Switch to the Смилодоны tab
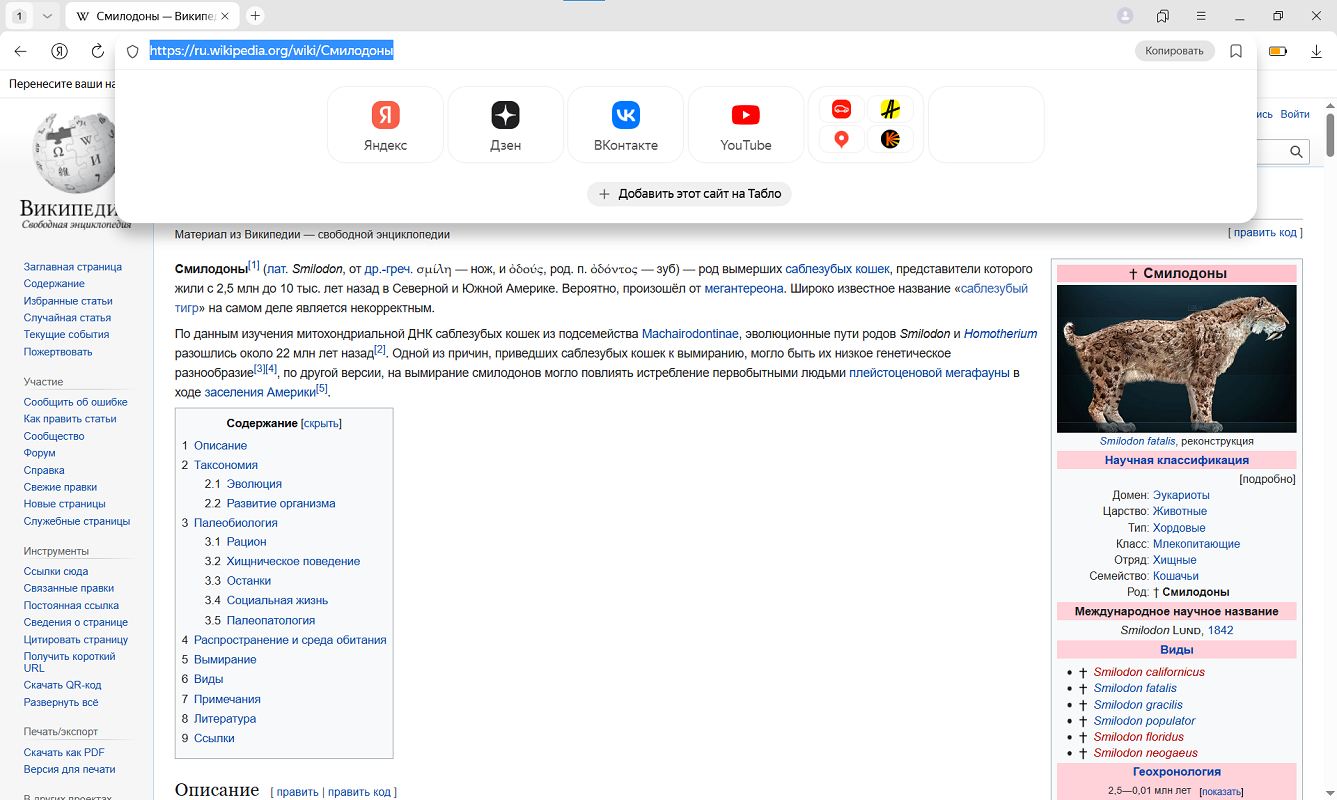Image resolution: width=1337 pixels, height=800 pixels. [152, 16]
